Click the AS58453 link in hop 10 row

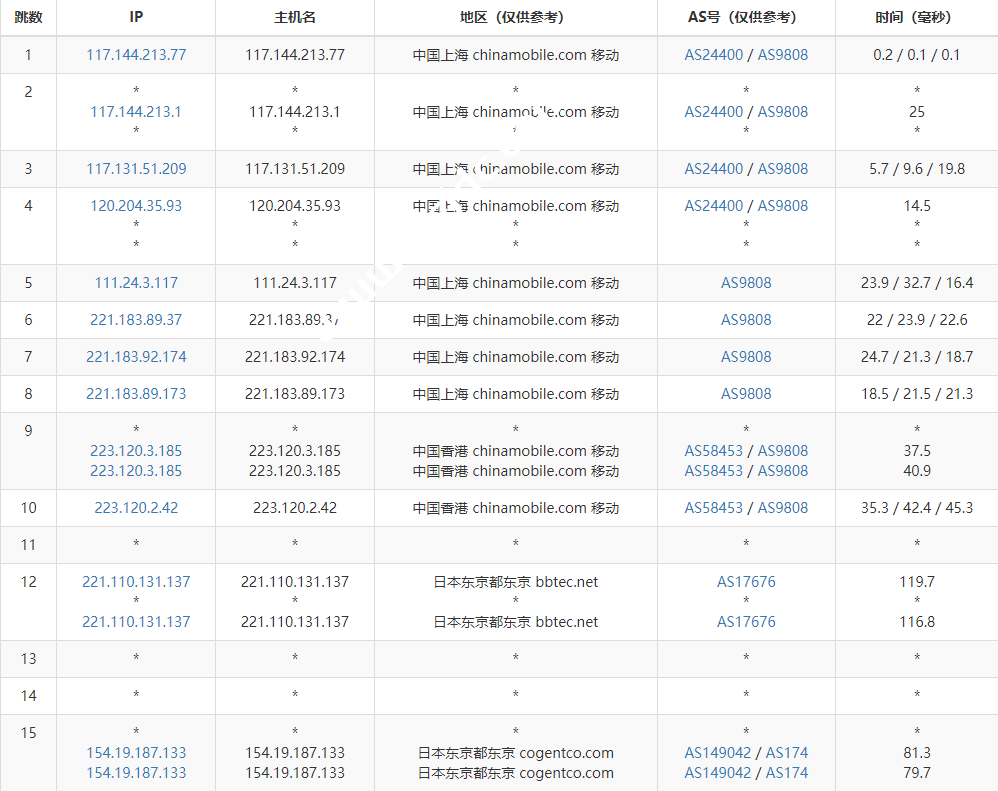pyautogui.click(x=713, y=508)
